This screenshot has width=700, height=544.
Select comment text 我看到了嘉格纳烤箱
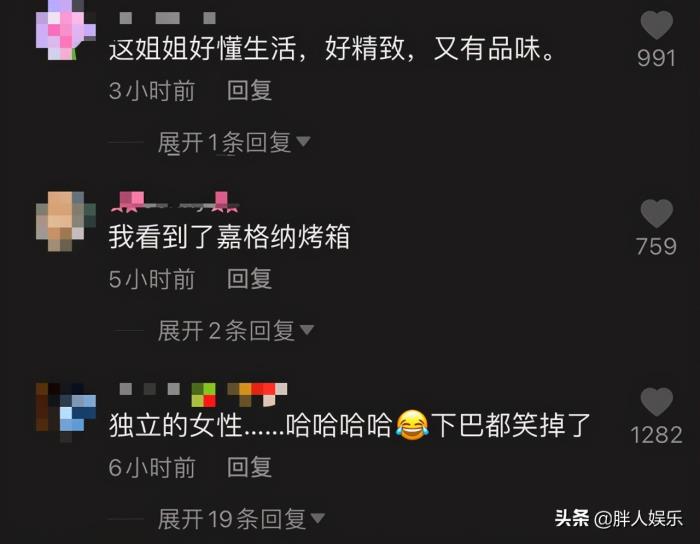coord(229,237)
